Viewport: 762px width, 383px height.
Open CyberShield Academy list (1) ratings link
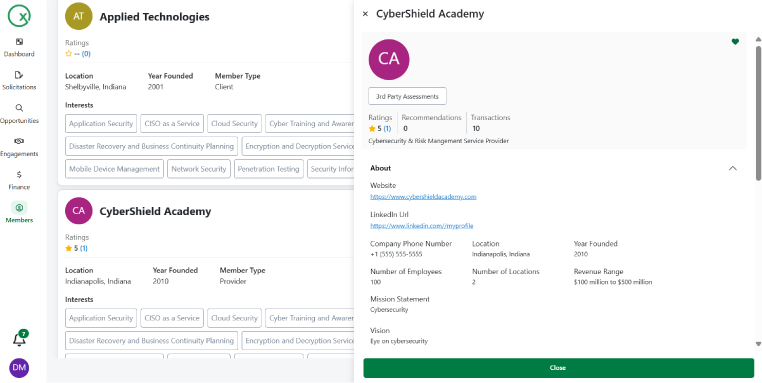pyautogui.click(x=84, y=248)
